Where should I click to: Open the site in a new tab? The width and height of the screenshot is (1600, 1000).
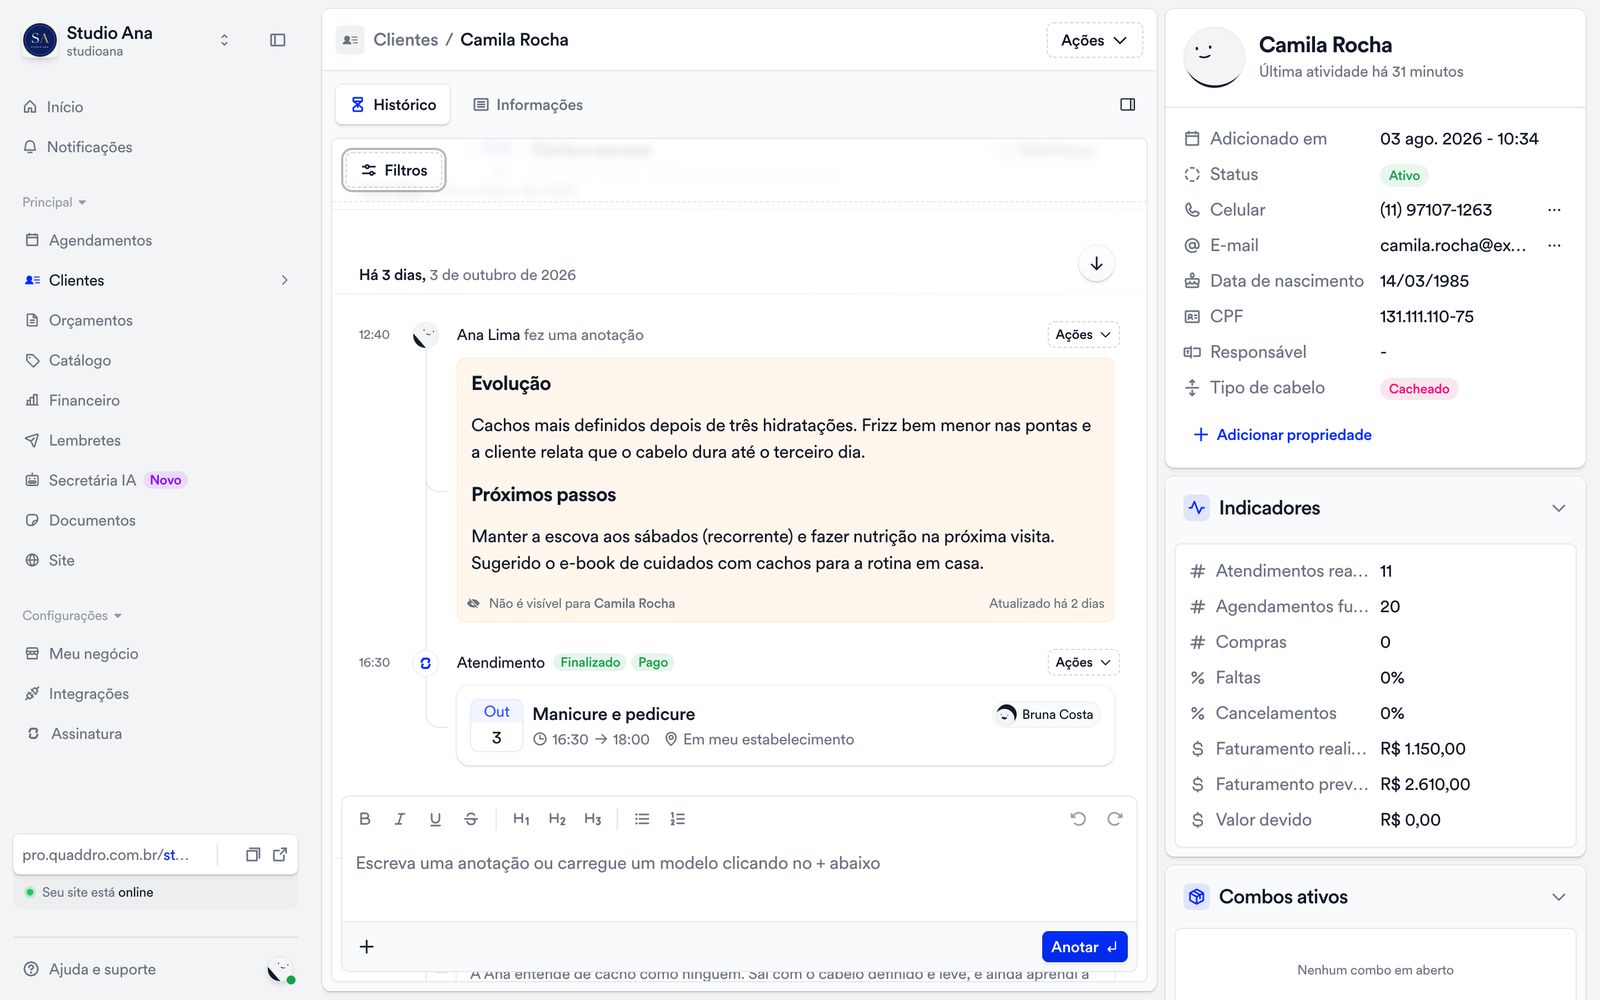click(x=280, y=855)
